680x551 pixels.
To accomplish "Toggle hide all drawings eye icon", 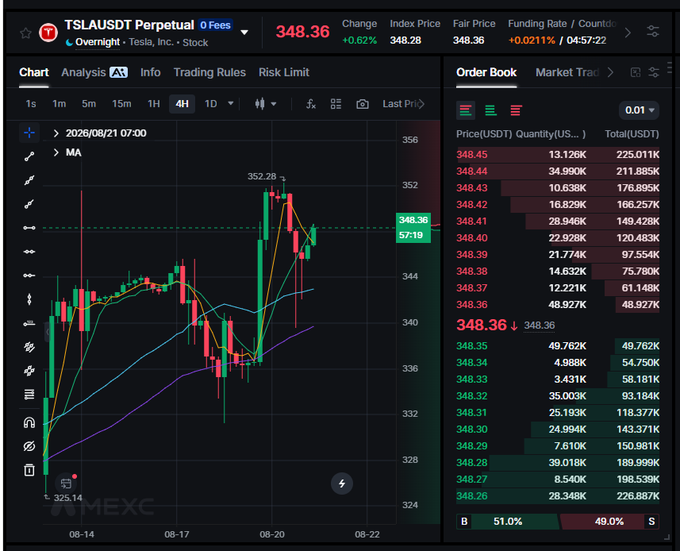I will pyautogui.click(x=29, y=446).
